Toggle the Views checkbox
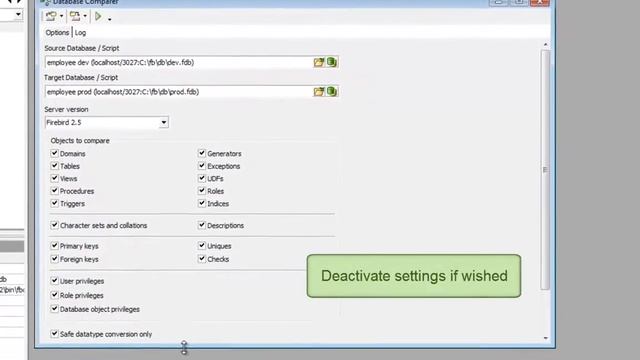The width and height of the screenshot is (640, 360). pyautogui.click(x=54, y=178)
